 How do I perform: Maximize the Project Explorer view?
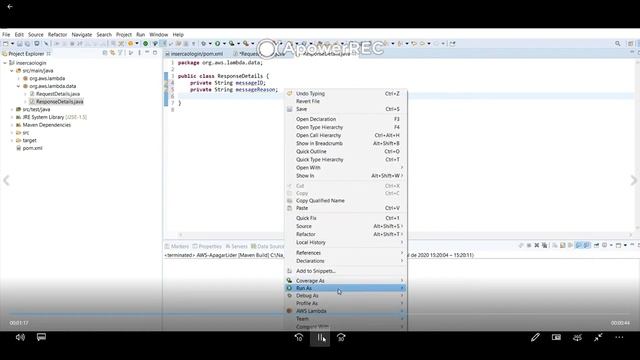155,53
